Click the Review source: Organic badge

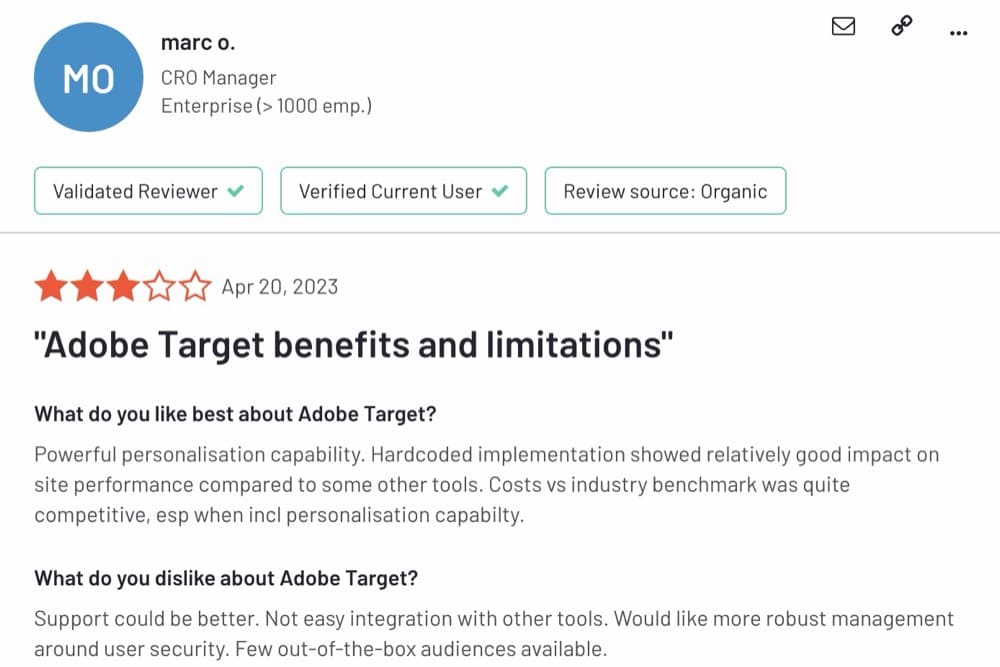tap(665, 191)
